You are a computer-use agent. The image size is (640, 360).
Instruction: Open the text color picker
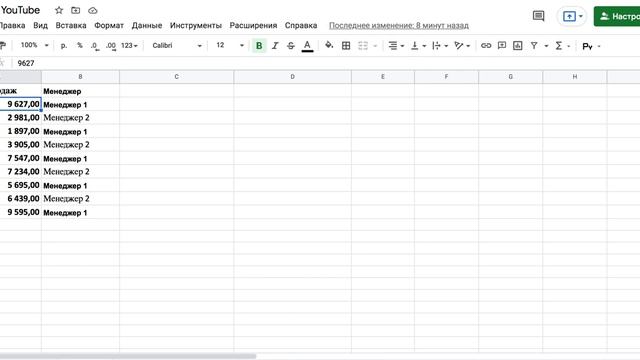pyautogui.click(x=307, y=46)
